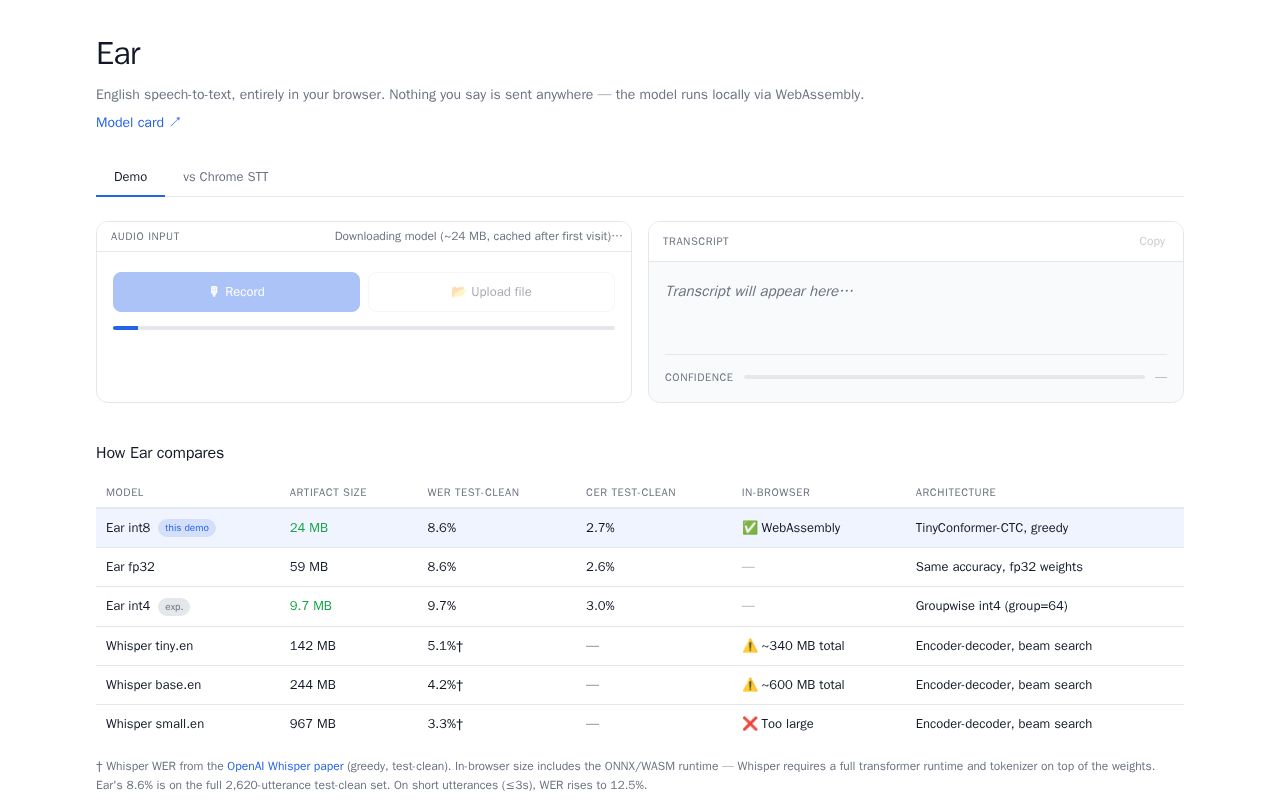The height and width of the screenshot is (800, 1280).
Task: Open the OpenAI Whisper paper link
Action: coord(285,766)
